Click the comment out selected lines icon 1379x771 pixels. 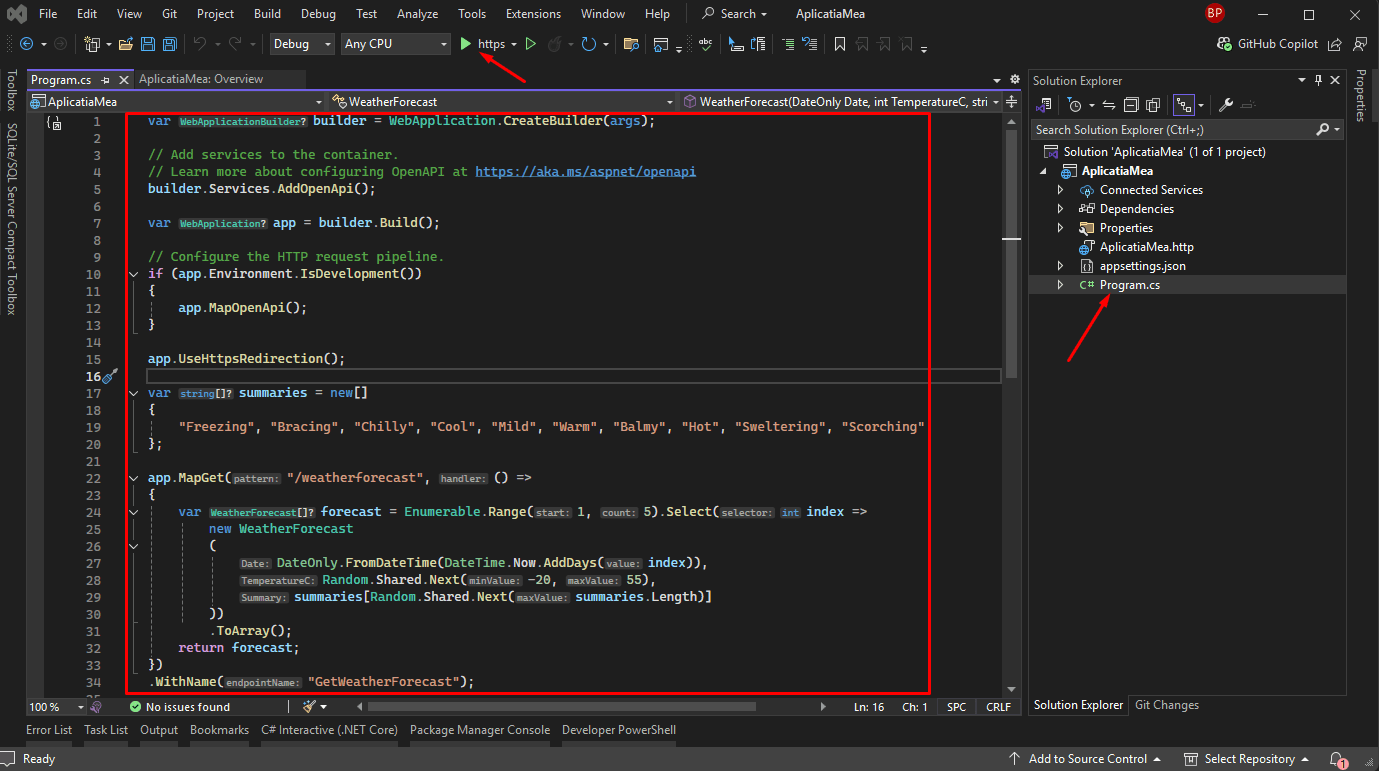tap(788, 44)
